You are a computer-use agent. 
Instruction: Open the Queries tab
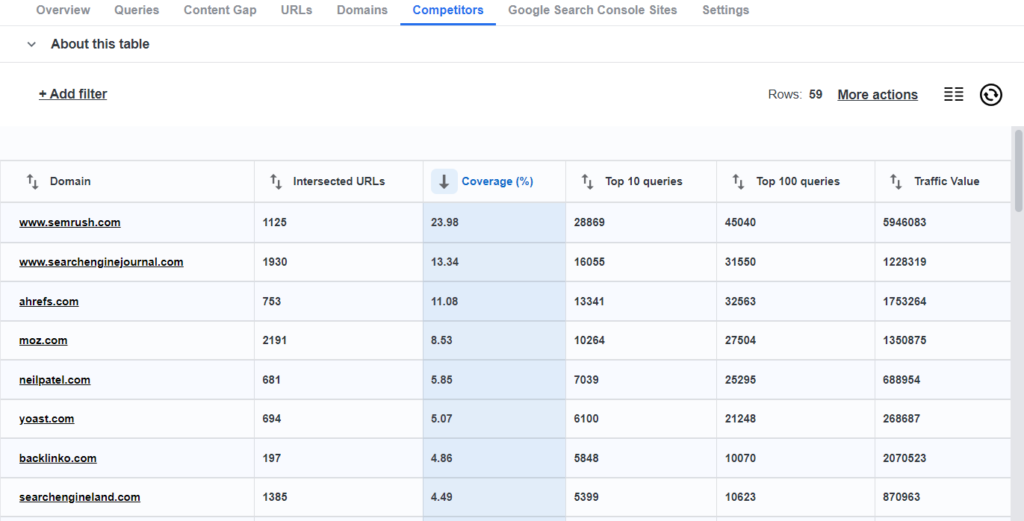click(x=136, y=10)
